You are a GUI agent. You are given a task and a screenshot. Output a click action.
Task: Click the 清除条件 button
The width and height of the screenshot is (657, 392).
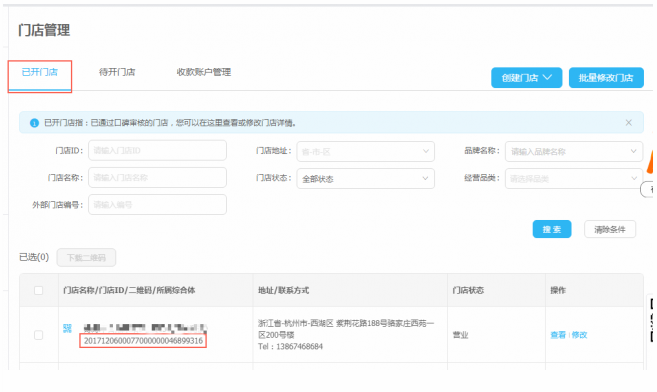pyautogui.click(x=610, y=229)
